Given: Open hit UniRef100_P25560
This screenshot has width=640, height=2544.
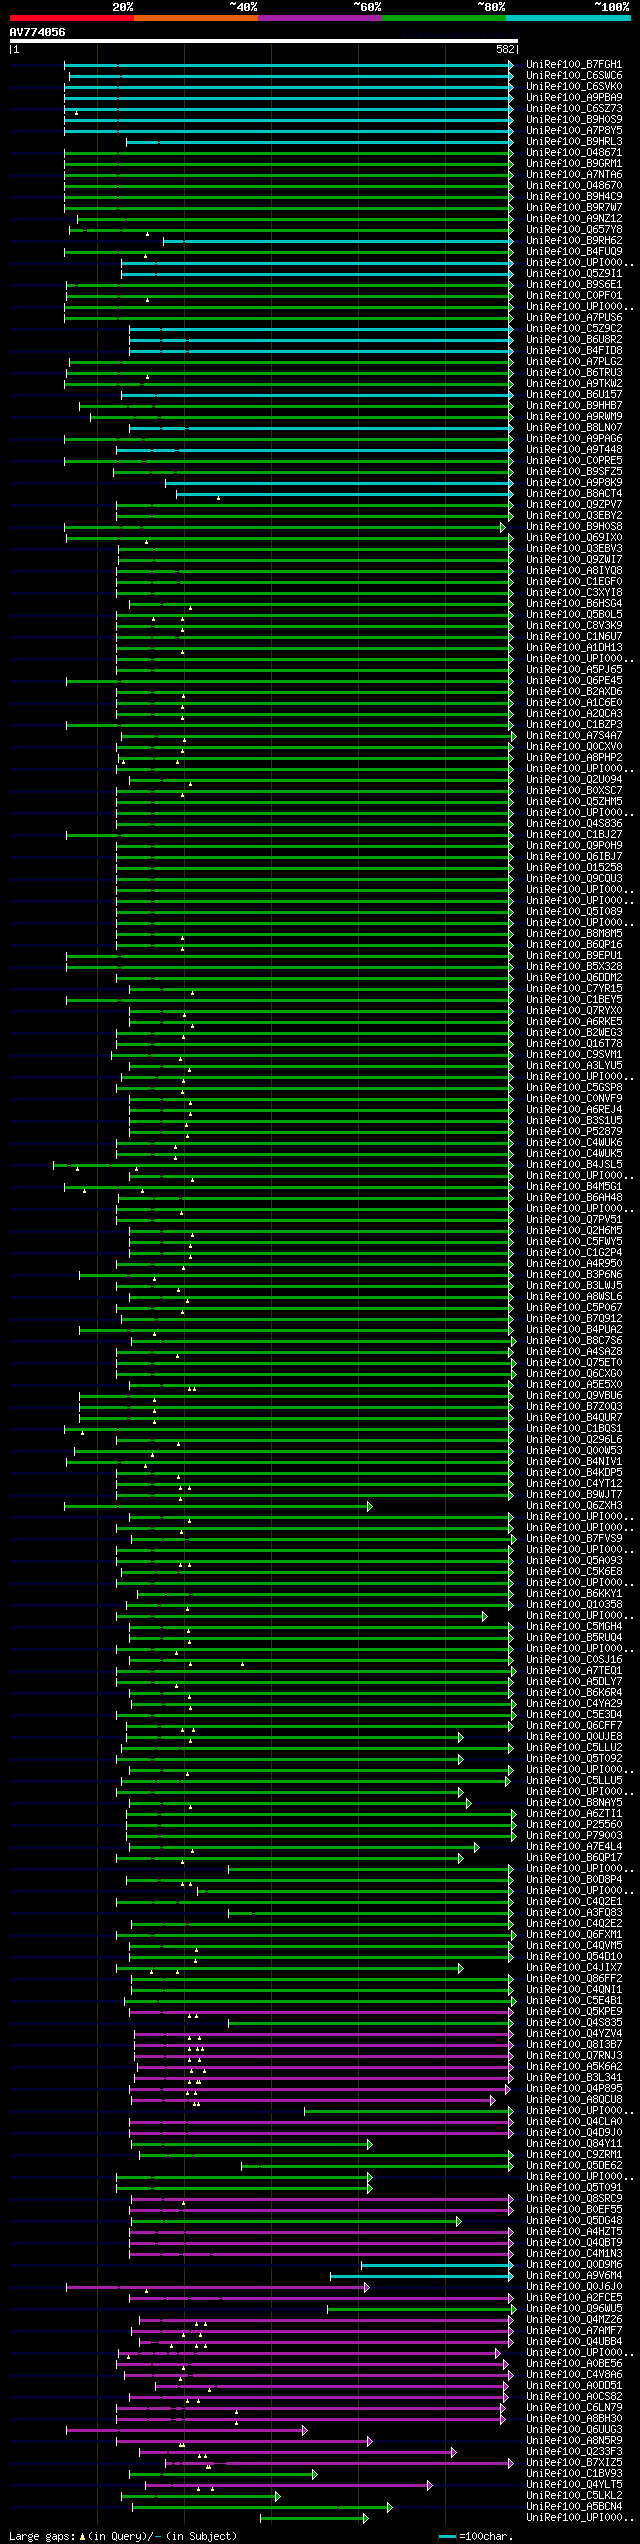Looking at the screenshot, I should (574, 1825).
